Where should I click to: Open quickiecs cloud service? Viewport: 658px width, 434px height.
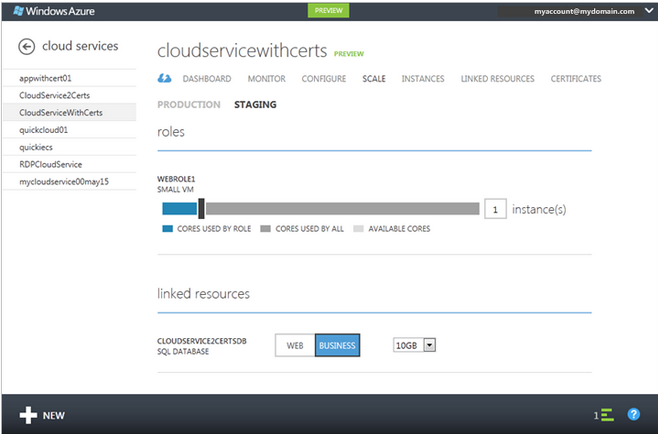point(70,147)
